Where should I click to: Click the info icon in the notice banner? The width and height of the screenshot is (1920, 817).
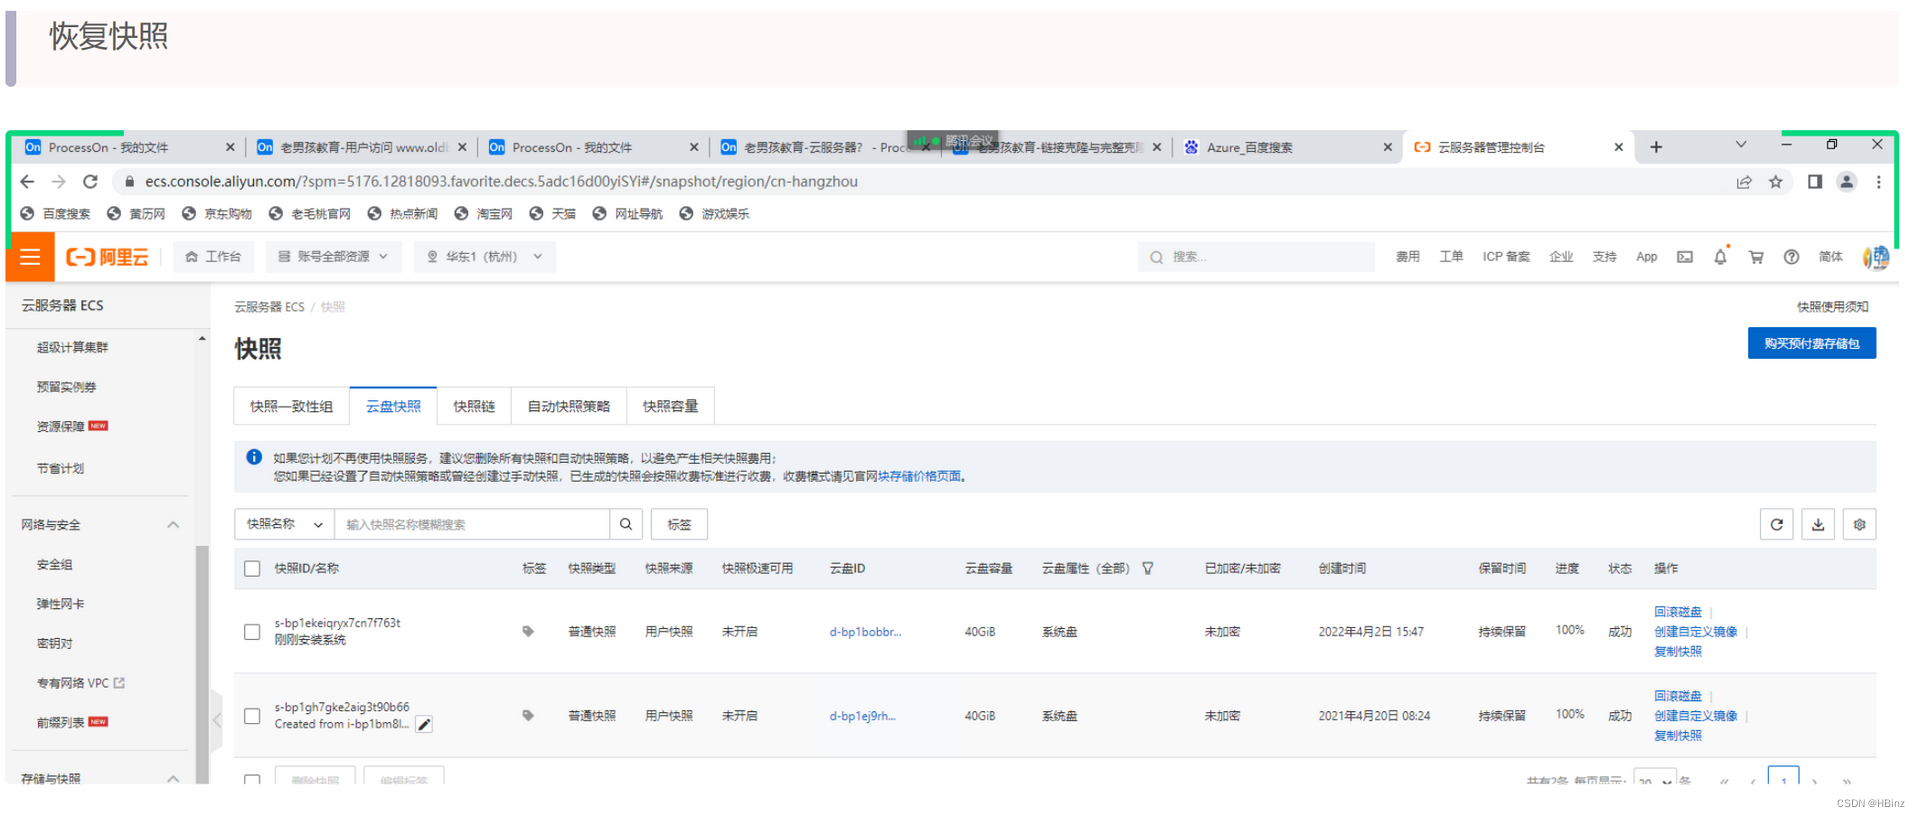point(254,457)
